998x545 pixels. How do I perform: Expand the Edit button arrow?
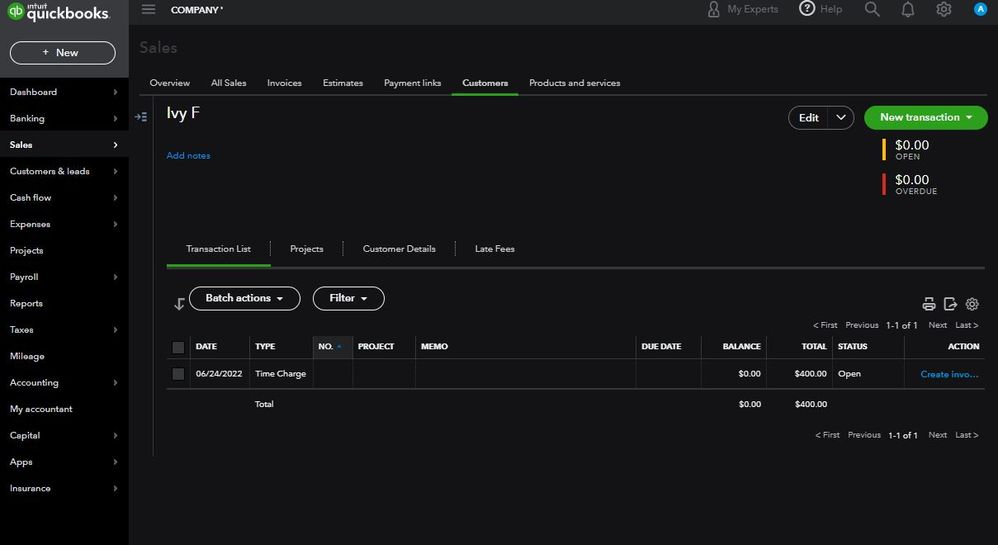841,117
